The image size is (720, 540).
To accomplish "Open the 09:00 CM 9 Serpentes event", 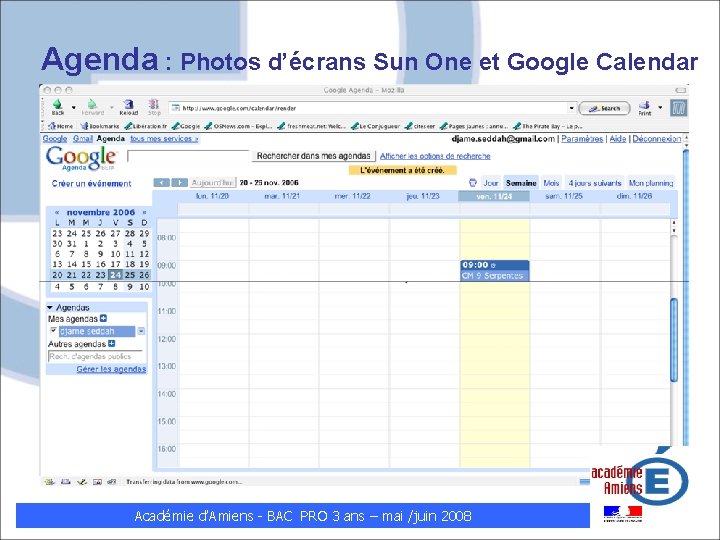I will [x=495, y=270].
